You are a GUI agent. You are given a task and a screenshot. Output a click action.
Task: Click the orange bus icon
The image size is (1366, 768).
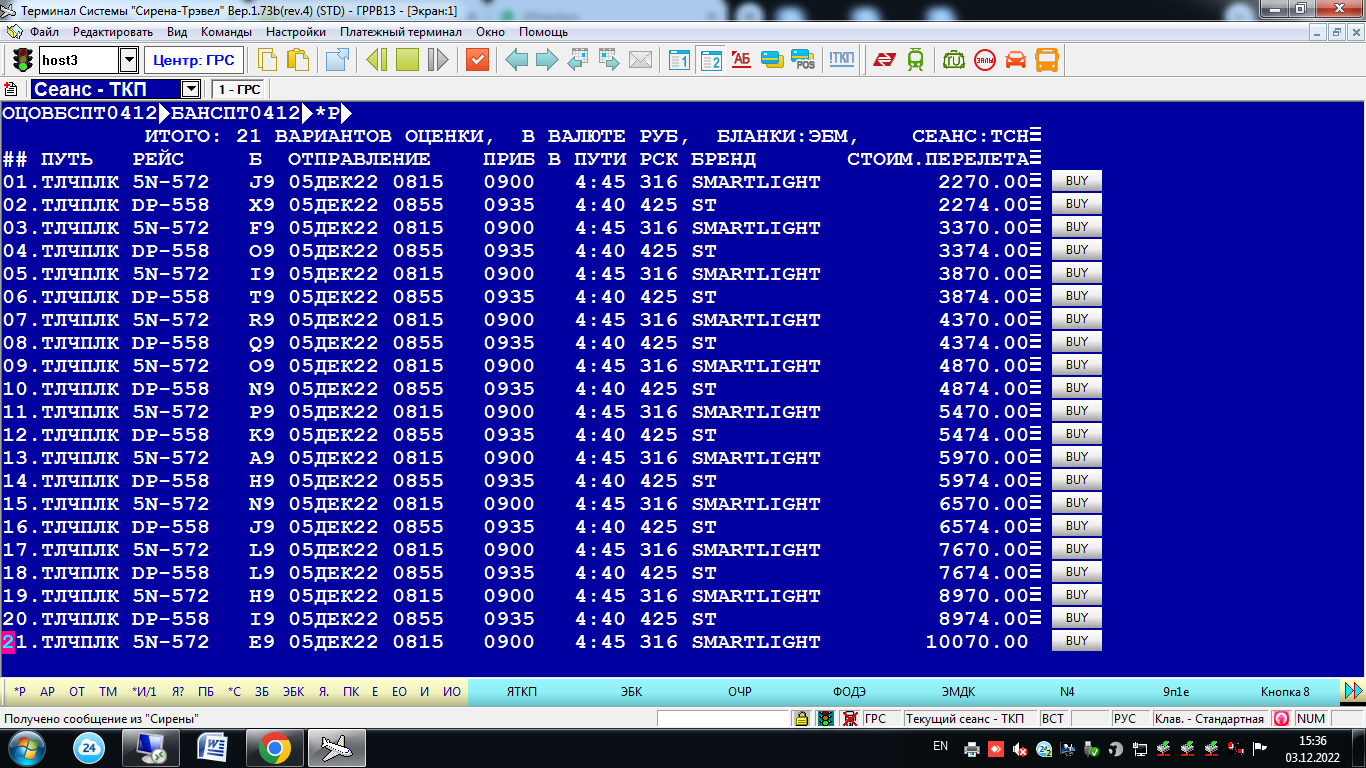(1046, 60)
